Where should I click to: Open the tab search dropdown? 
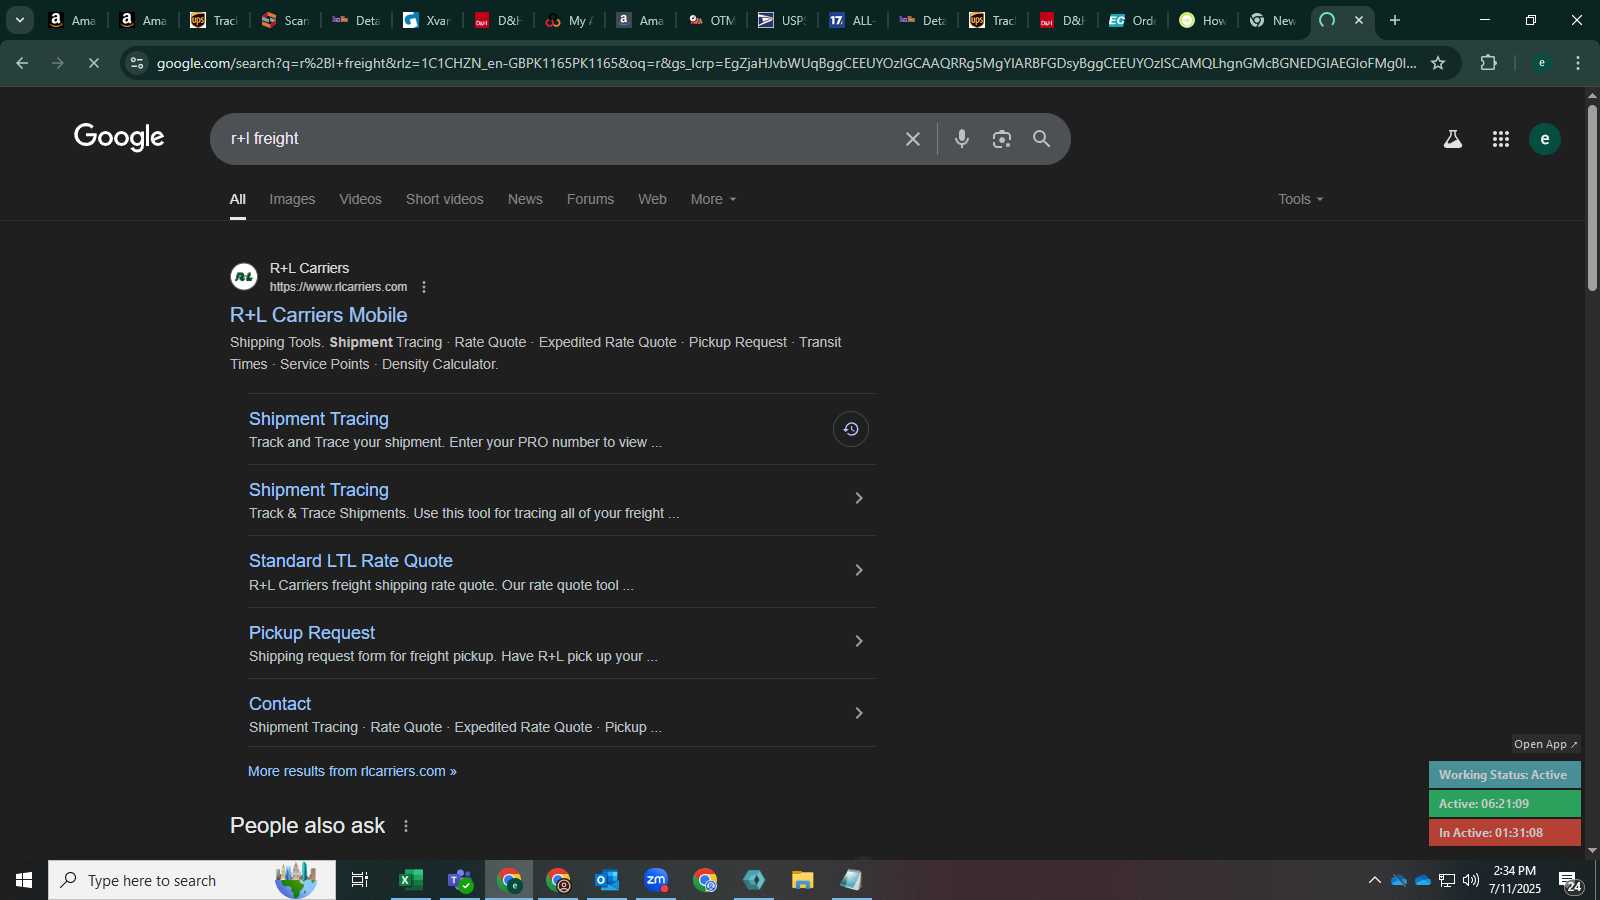(19, 20)
